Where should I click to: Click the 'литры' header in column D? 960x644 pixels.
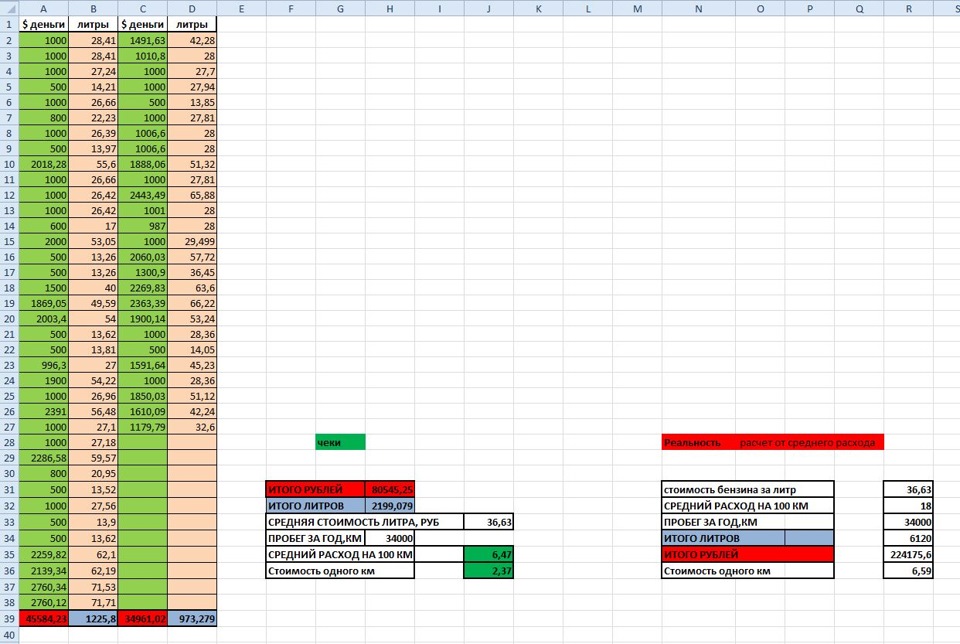tap(192, 24)
